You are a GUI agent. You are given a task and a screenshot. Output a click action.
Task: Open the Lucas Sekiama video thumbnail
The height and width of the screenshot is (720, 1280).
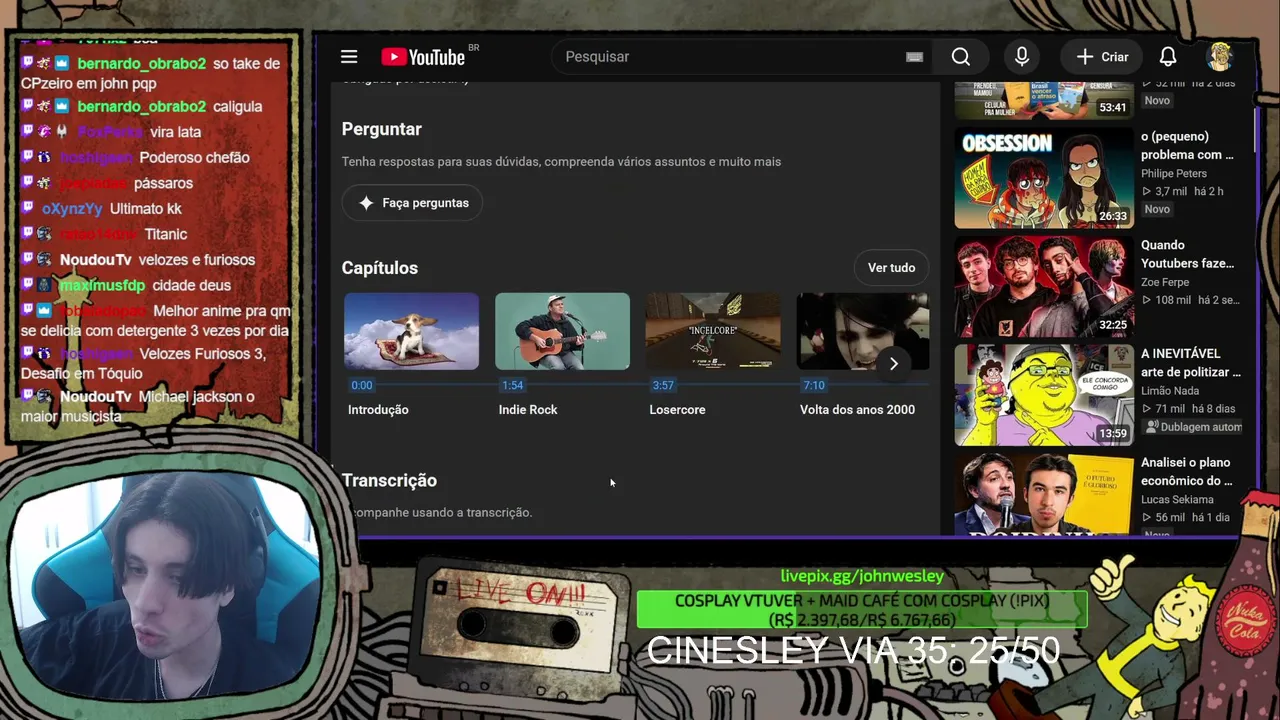pyautogui.click(x=1044, y=495)
